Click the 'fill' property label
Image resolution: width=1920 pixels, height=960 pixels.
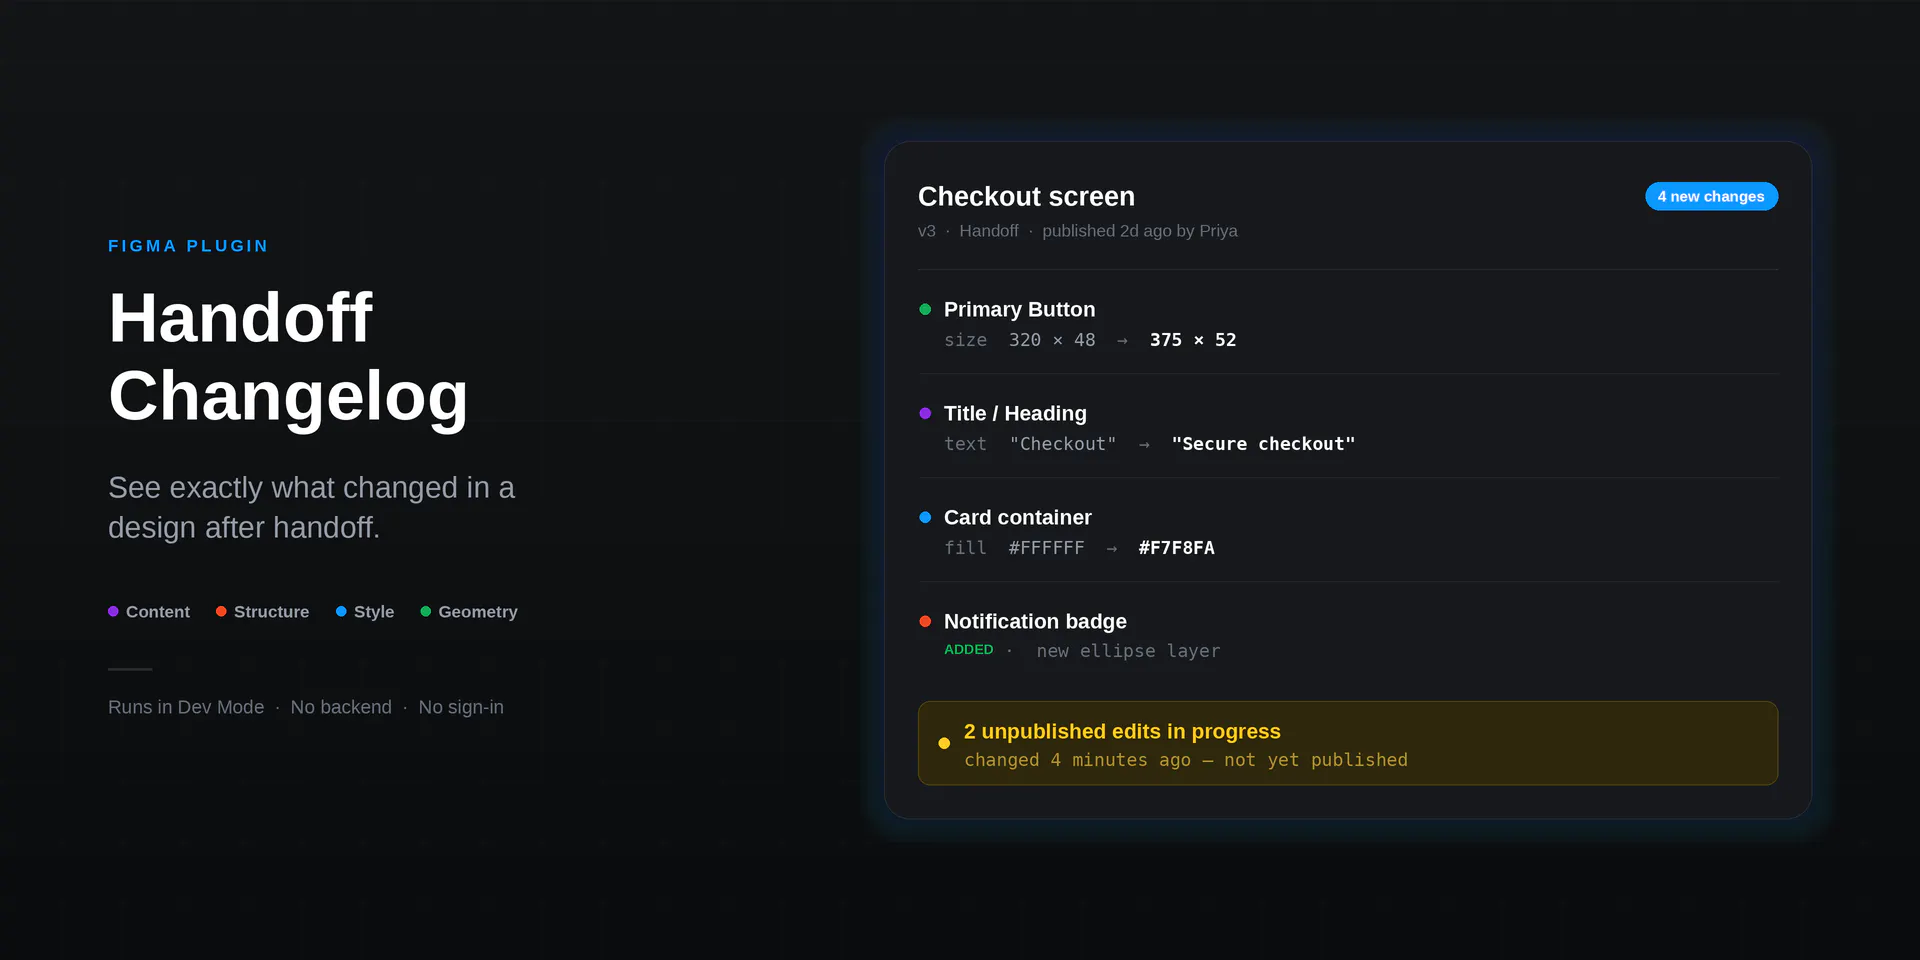tap(965, 548)
